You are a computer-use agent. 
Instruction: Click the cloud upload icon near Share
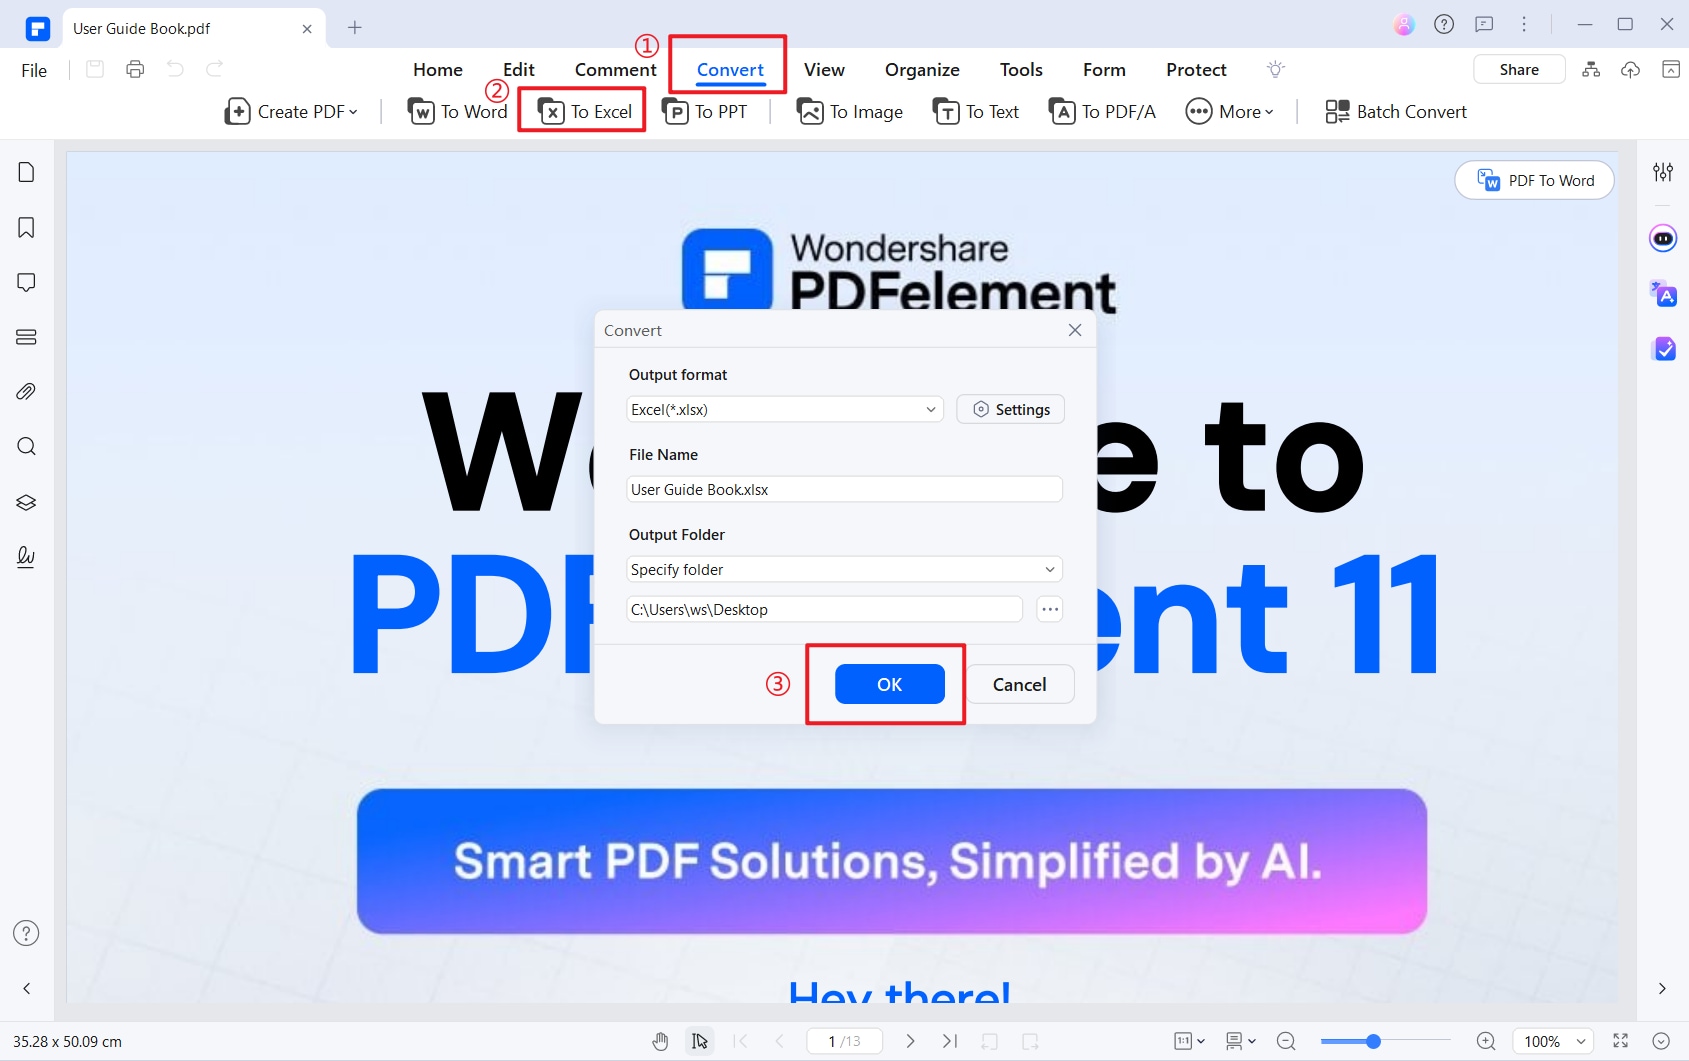point(1630,69)
